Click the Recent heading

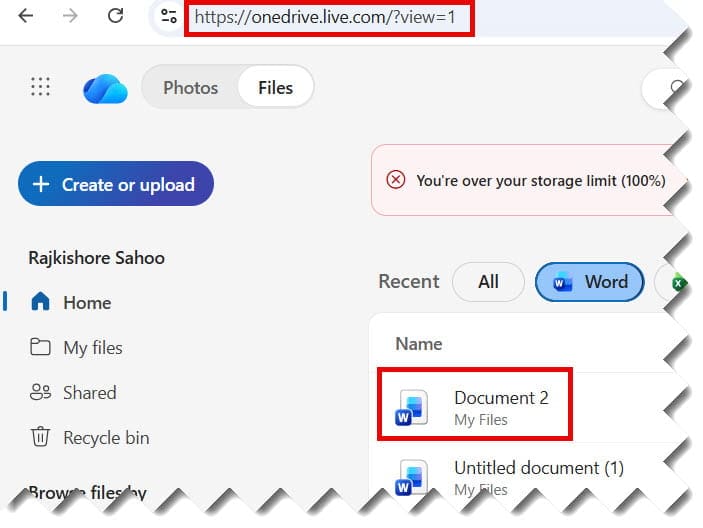[x=409, y=281]
